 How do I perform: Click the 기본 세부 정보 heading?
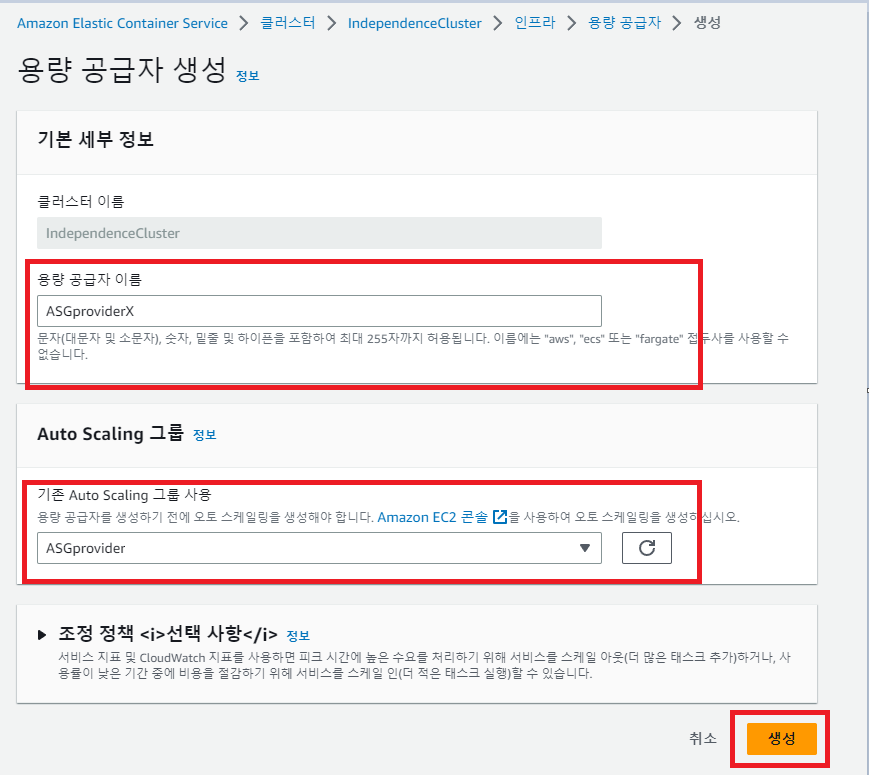click(95, 139)
